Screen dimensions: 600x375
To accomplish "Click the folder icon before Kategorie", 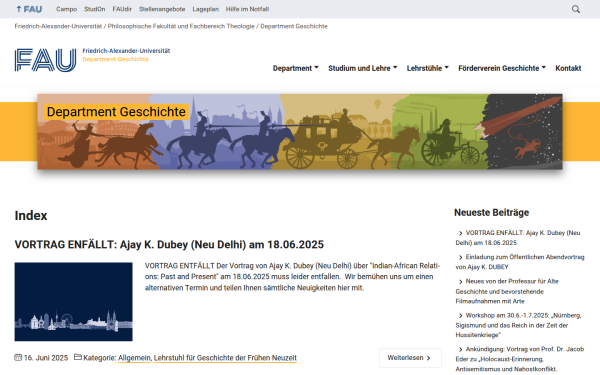I will tap(78, 357).
